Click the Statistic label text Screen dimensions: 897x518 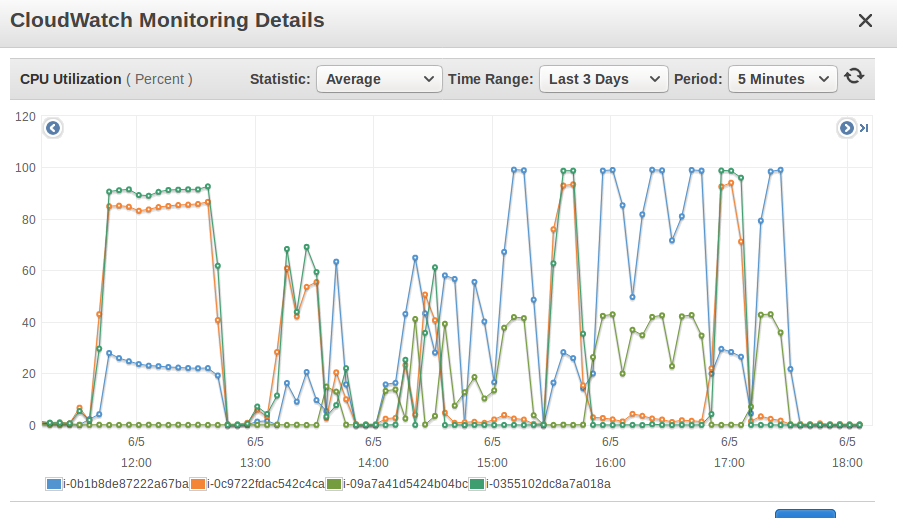pos(280,79)
